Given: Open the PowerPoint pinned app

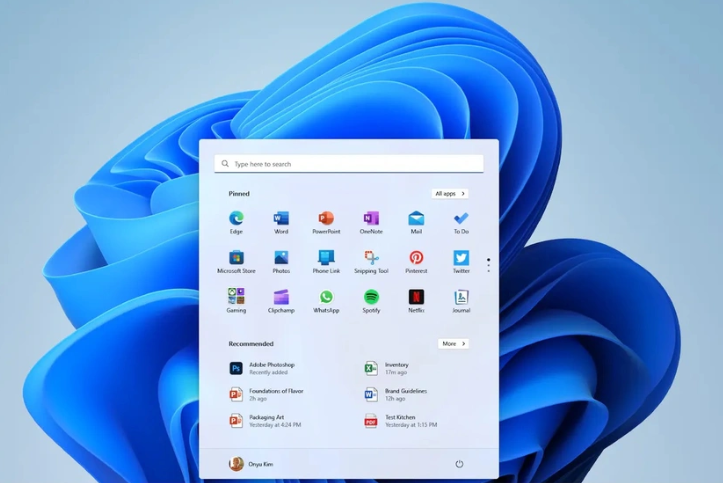Looking at the screenshot, I should pos(326,219).
